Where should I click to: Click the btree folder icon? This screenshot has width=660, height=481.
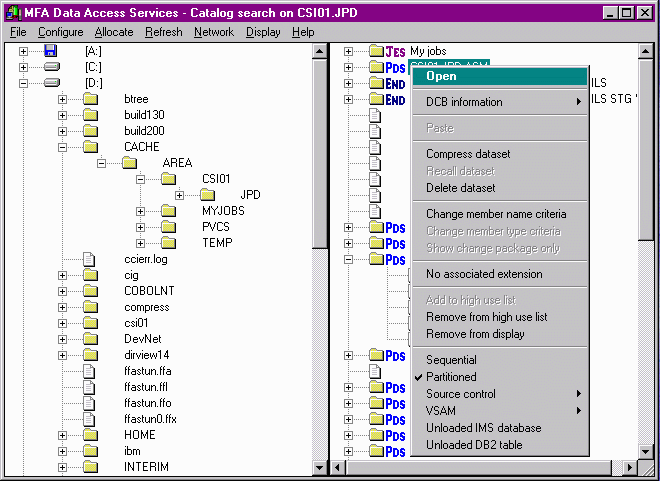point(89,99)
